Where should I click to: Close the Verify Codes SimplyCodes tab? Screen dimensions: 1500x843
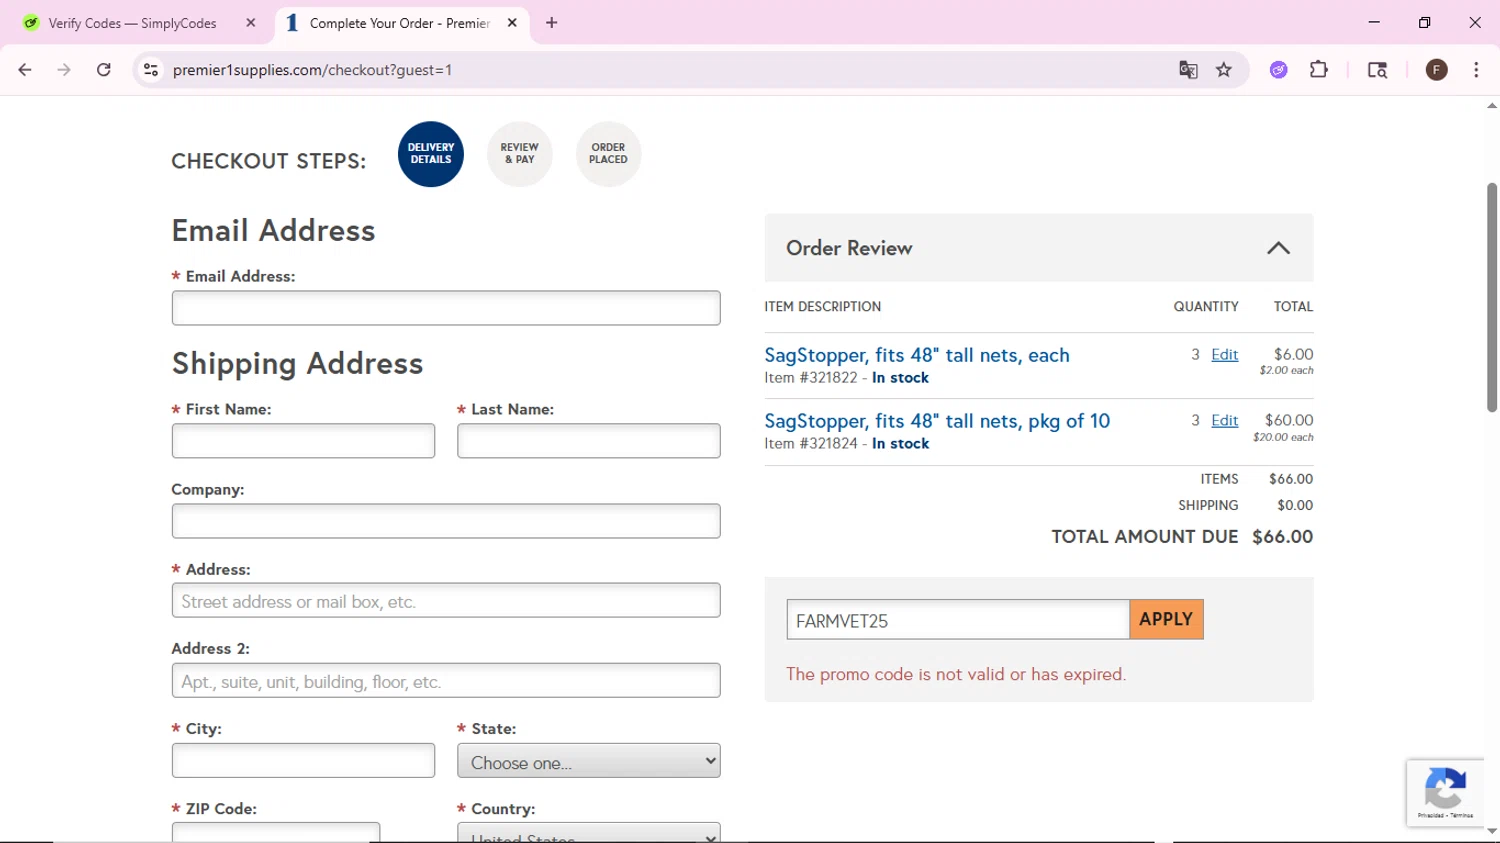coord(251,23)
